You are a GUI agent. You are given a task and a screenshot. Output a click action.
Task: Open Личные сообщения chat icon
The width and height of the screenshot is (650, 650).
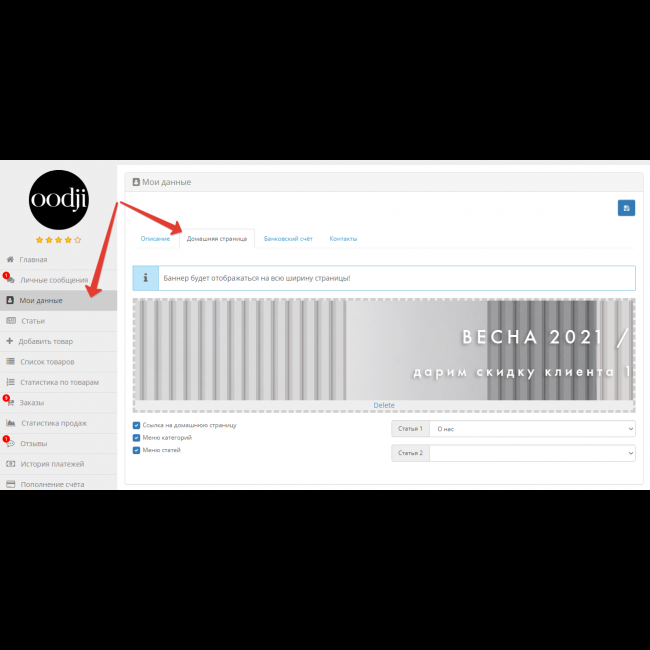tap(10, 281)
